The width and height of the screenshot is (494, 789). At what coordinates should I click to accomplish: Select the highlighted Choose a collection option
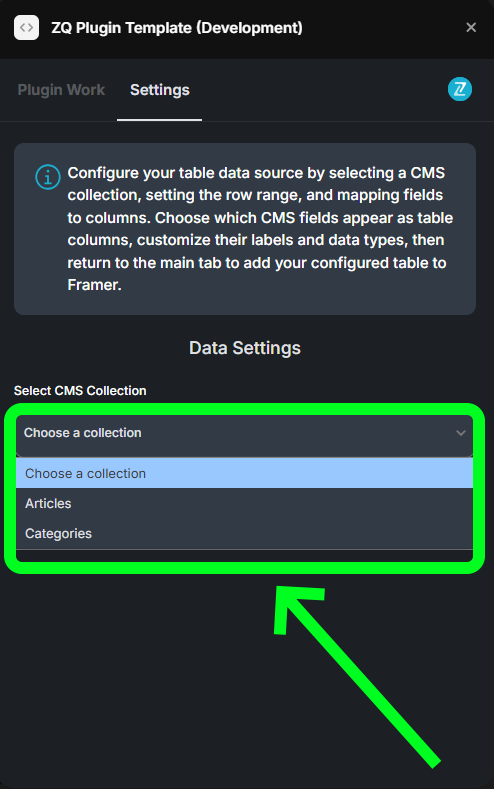click(x=244, y=473)
